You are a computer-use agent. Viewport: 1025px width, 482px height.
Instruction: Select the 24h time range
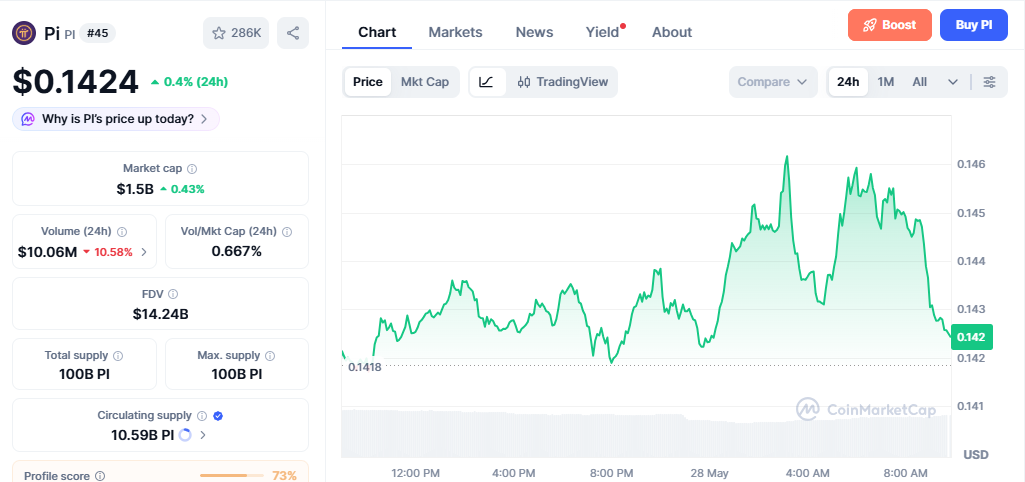click(848, 82)
